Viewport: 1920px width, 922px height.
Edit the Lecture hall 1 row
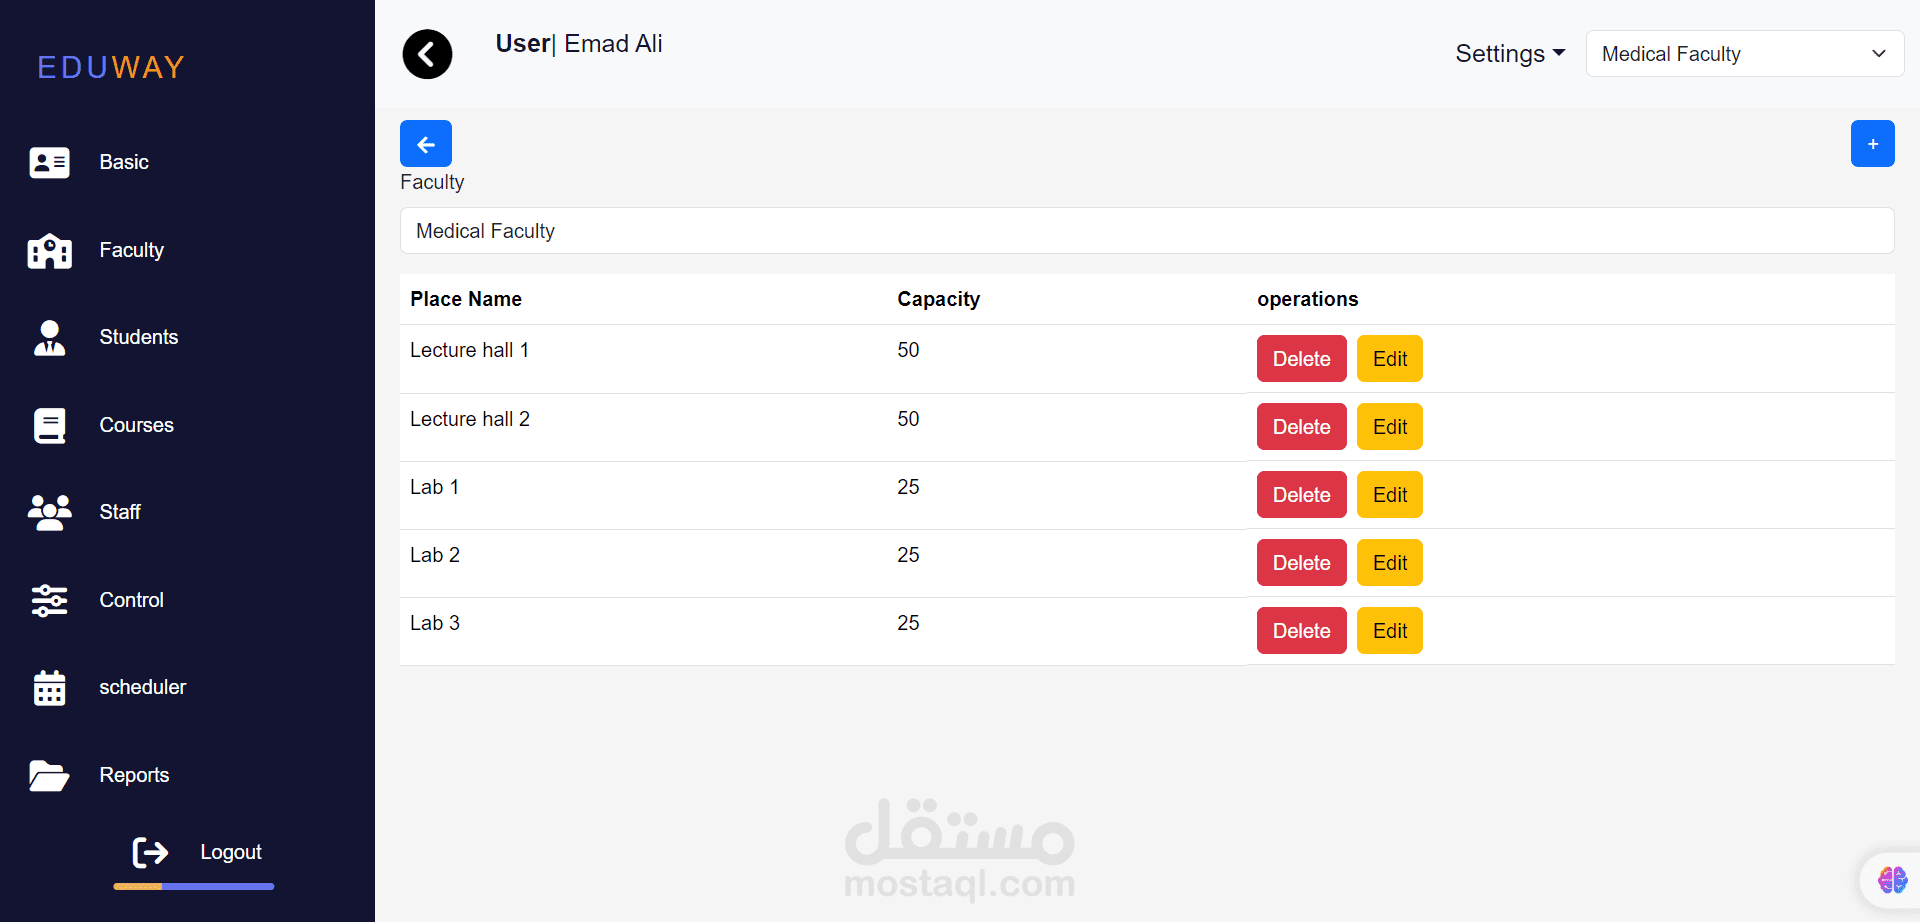1390,359
